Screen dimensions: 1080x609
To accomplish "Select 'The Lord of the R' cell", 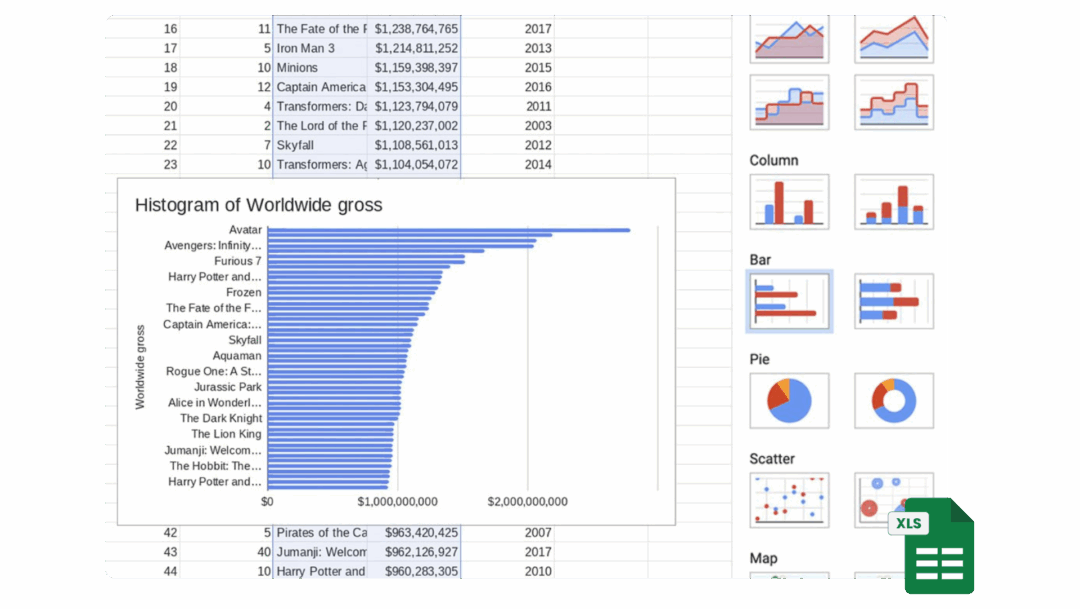I will point(320,126).
